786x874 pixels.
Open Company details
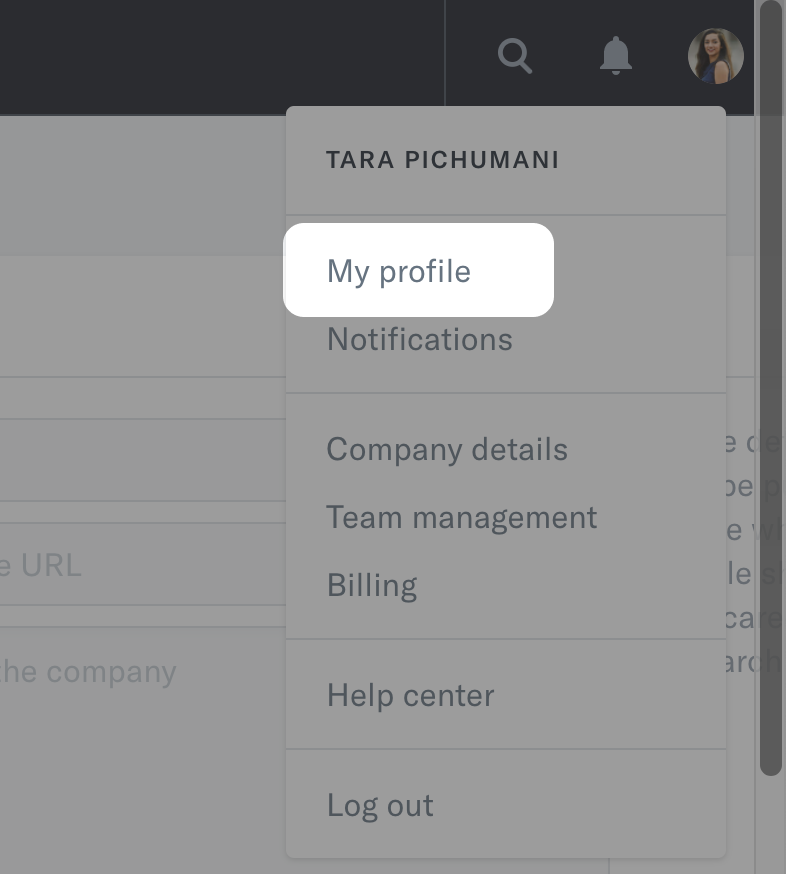click(x=447, y=450)
